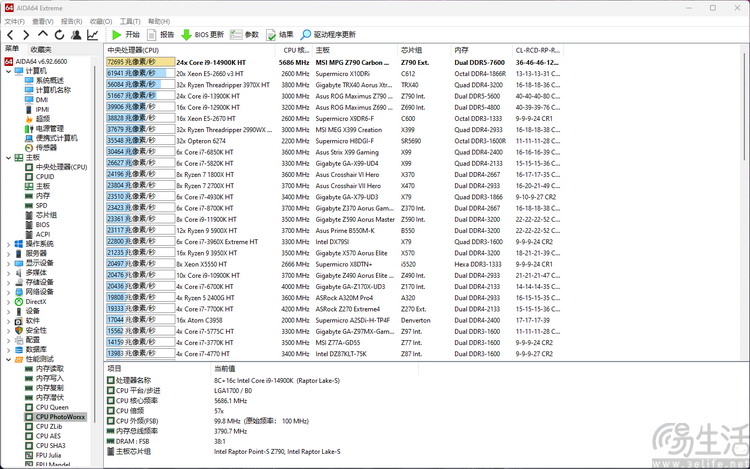750x469 pixels.
Task: Click the up-level arrow toolbar icon
Action: 43,34
